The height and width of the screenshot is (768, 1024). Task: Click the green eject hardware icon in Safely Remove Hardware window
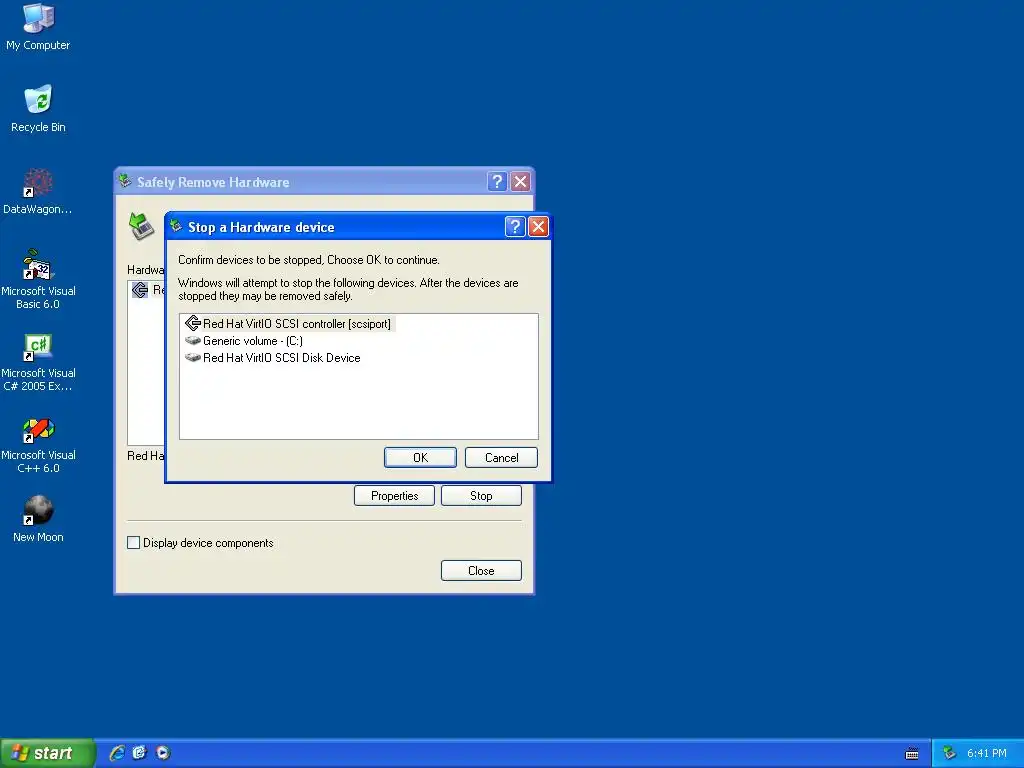pos(141,226)
